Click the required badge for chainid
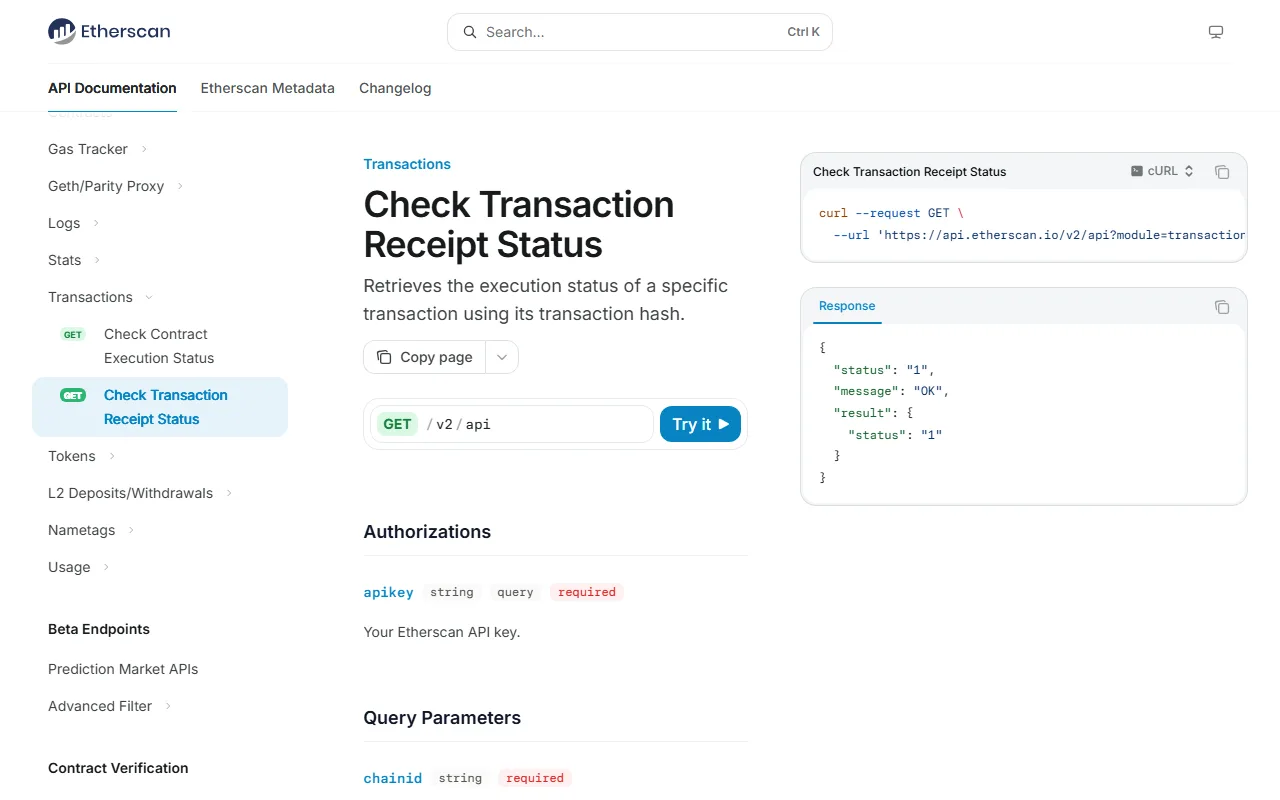Image resolution: width=1280 pixels, height=800 pixels. (535, 778)
